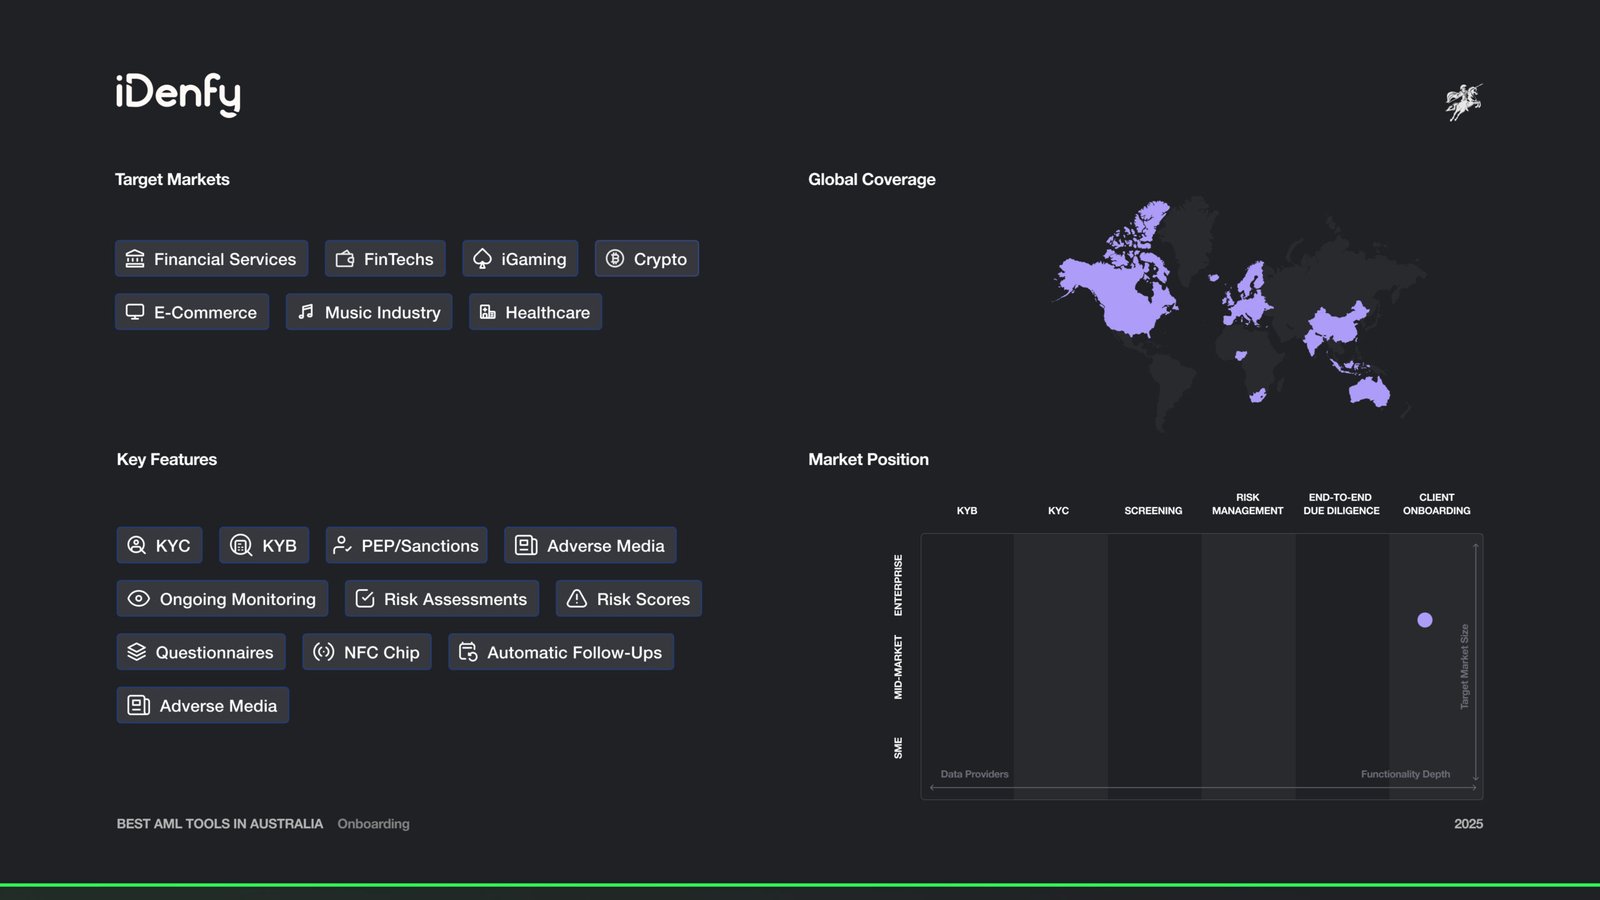Click the iDenfy logo
This screenshot has height=900, width=1600.
click(x=178, y=94)
